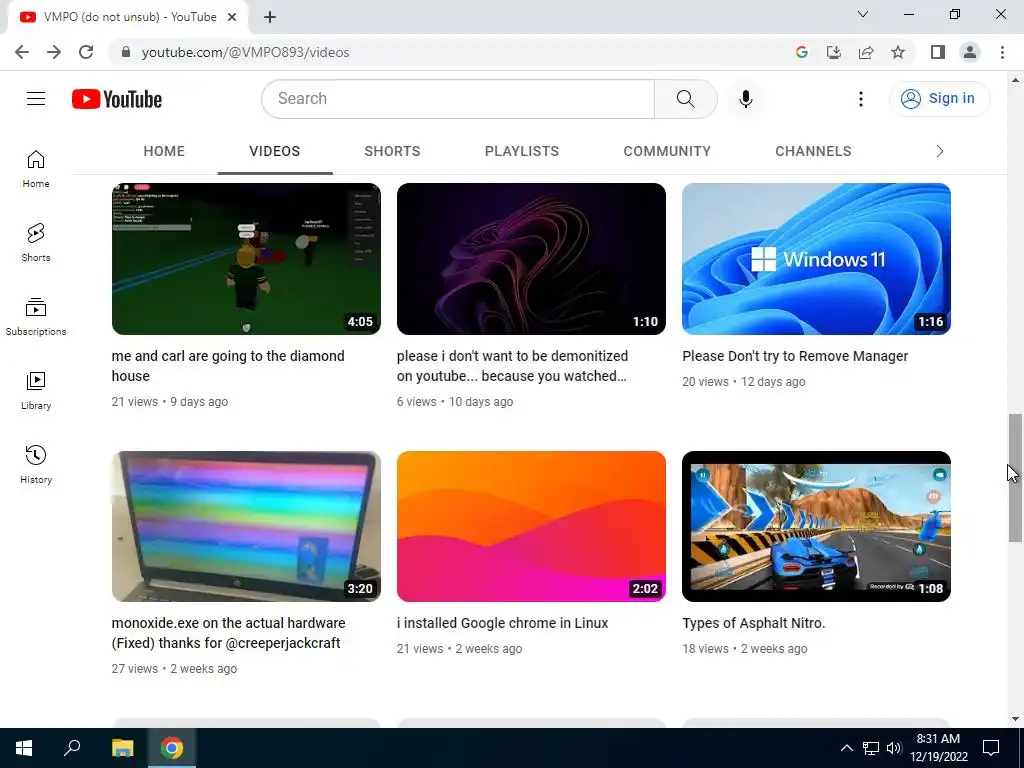The image size is (1024, 768).
Task: Open Library in sidebar
Action: click(36, 391)
